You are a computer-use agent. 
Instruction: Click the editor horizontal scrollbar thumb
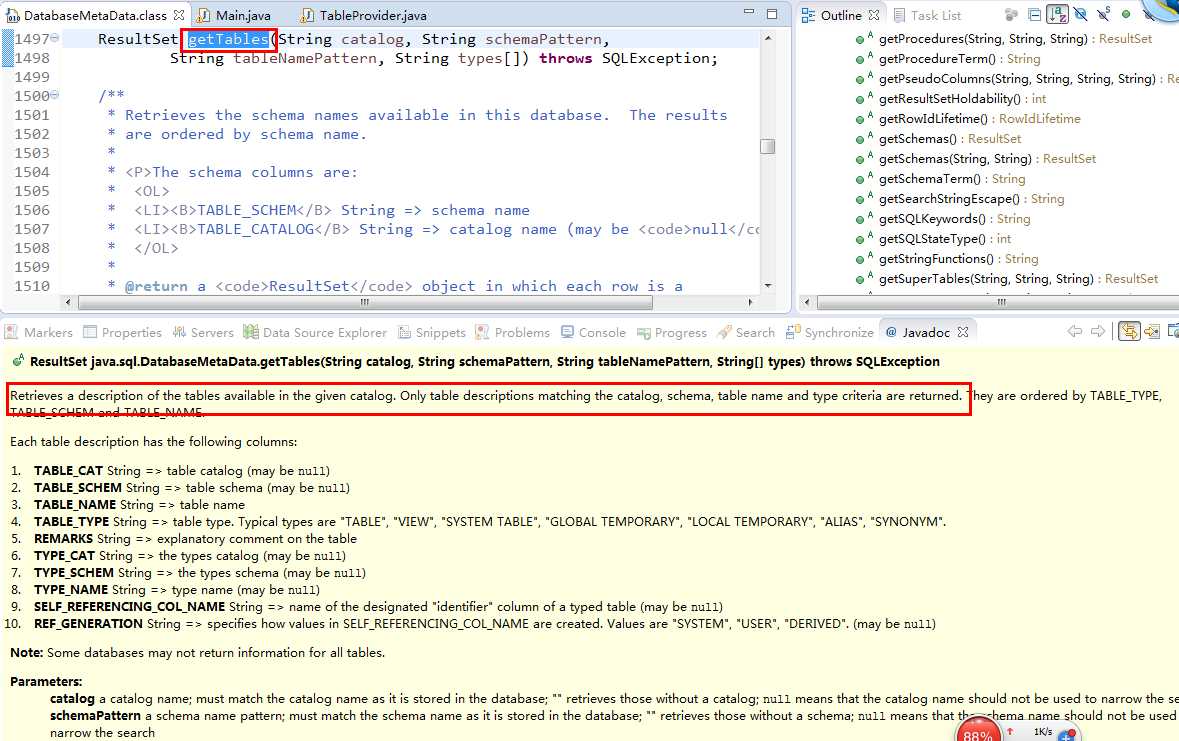tap(365, 302)
